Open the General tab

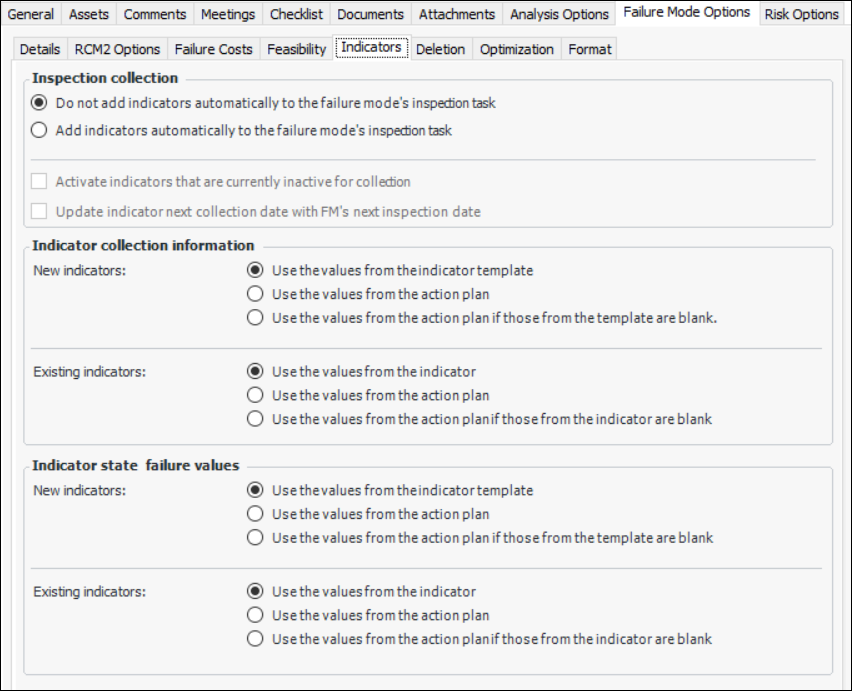coord(31,14)
